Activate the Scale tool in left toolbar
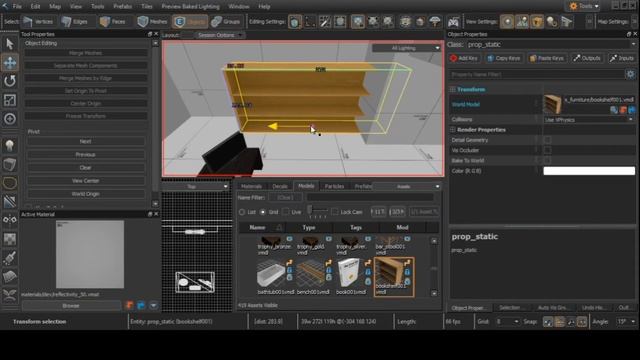Screen dimensions: 640x360 click(10, 100)
